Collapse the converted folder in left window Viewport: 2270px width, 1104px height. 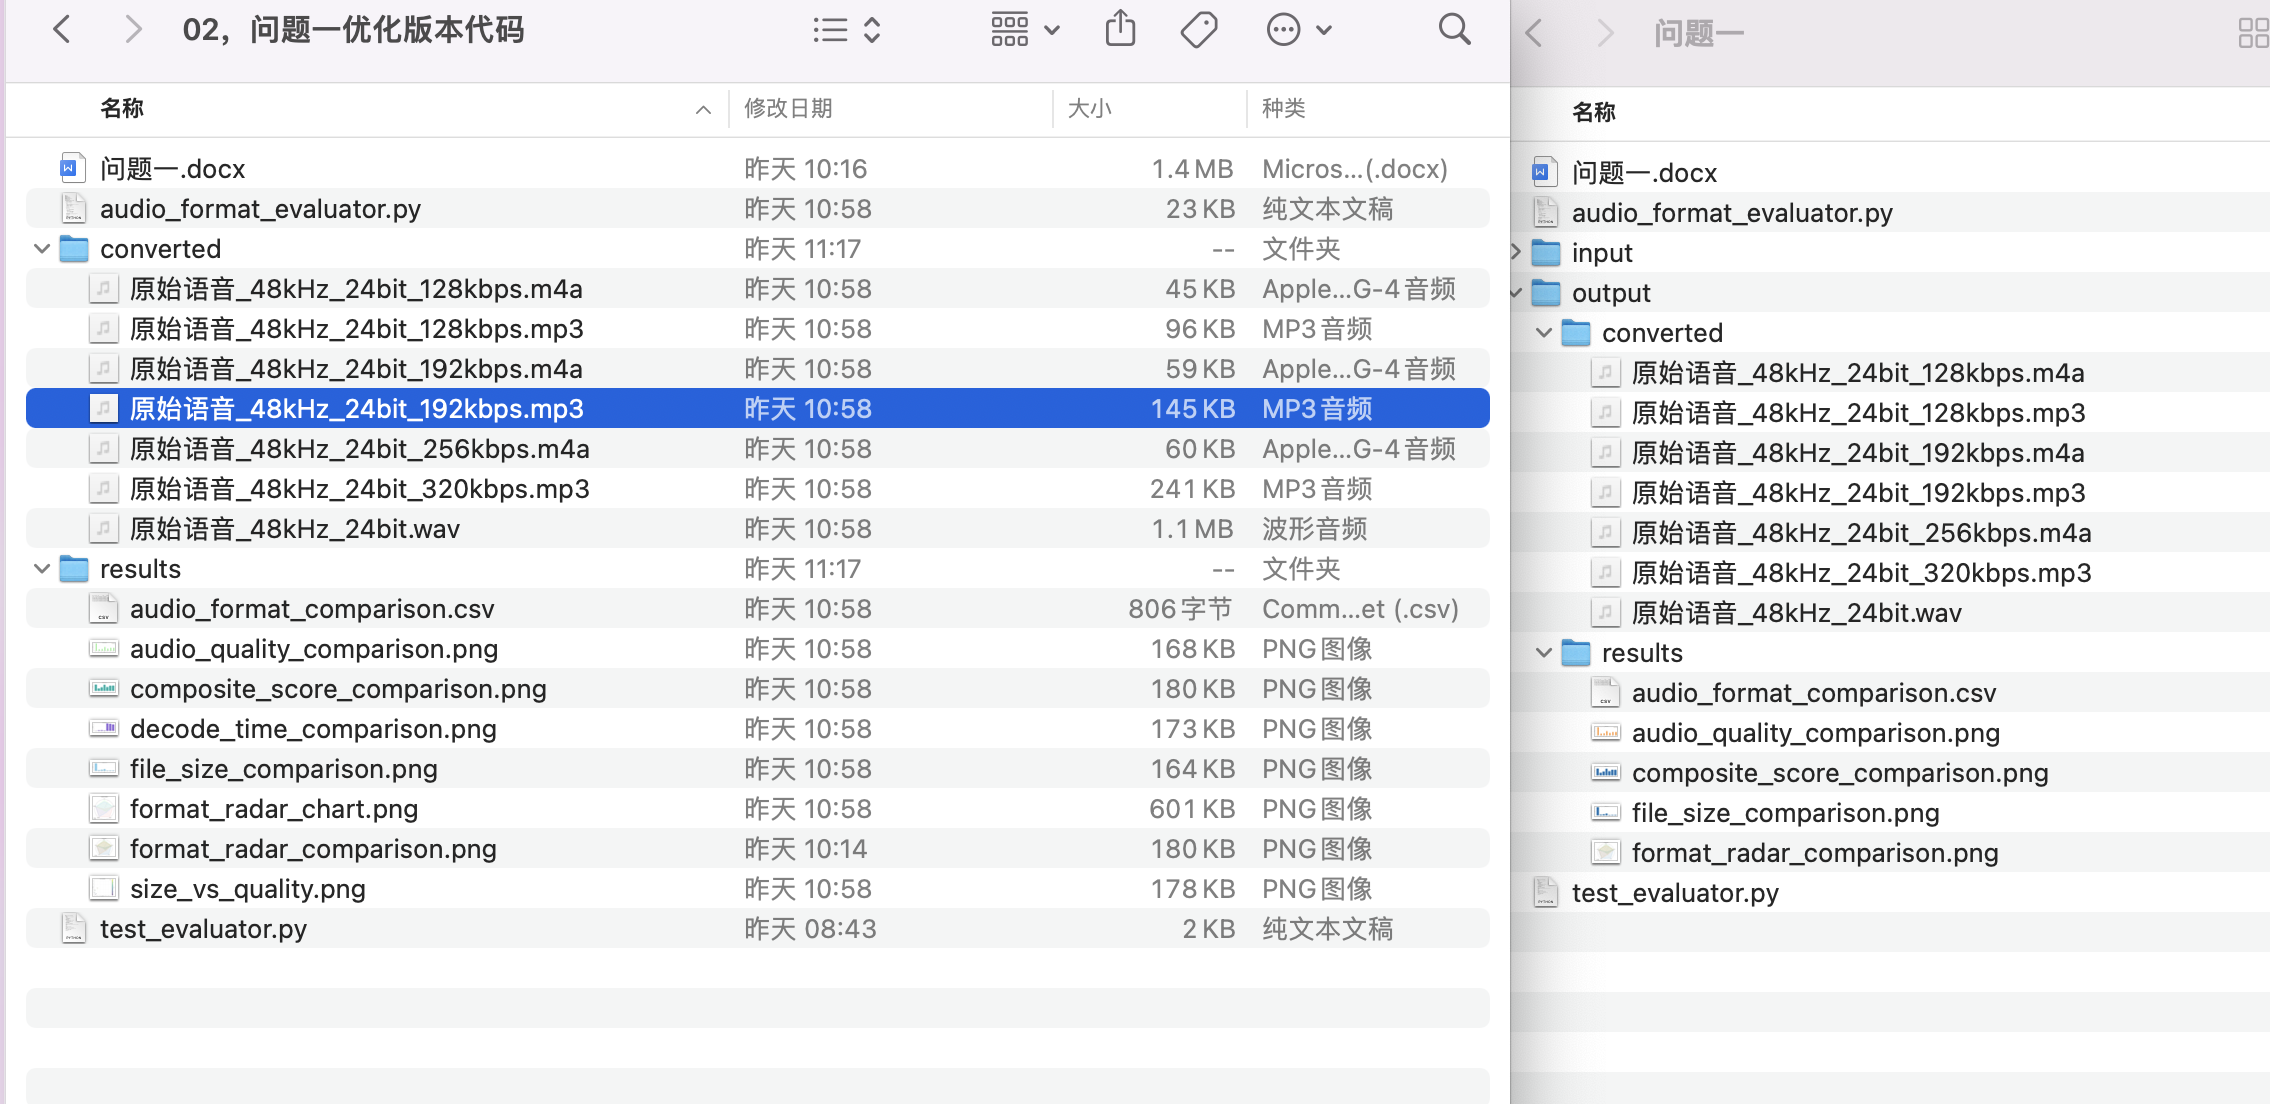[x=42, y=249]
